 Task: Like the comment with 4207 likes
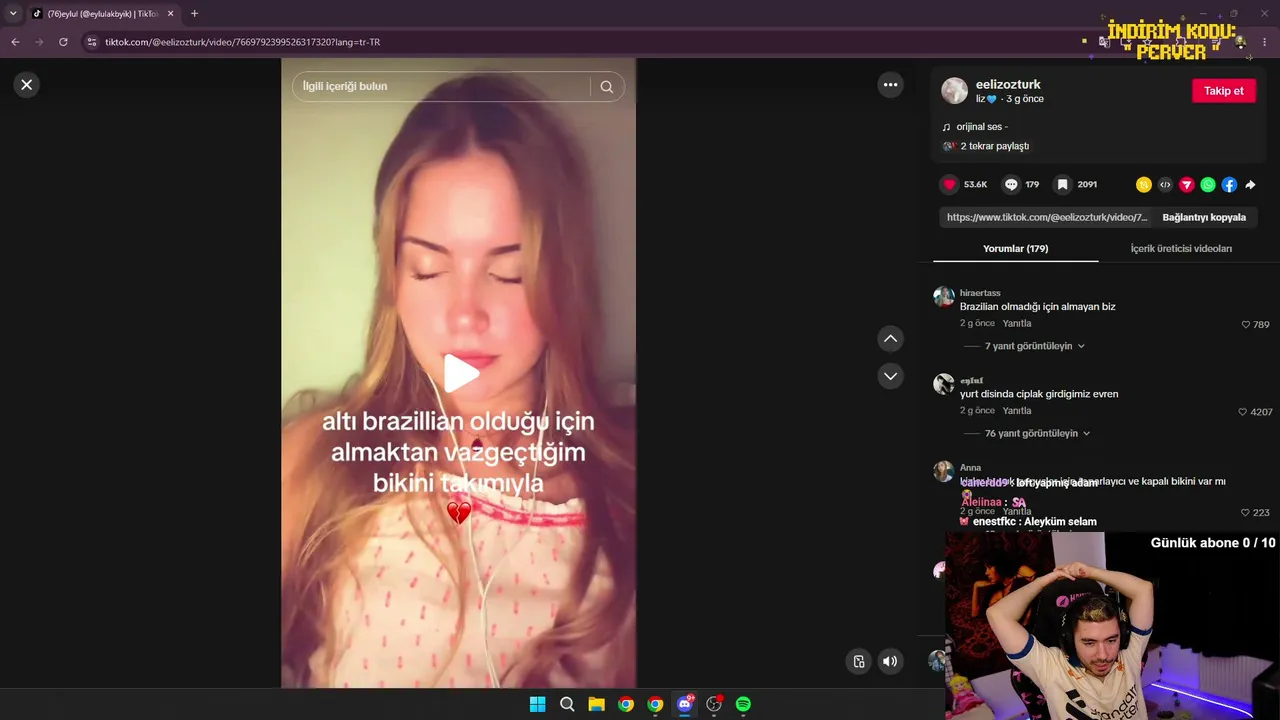pos(1243,412)
